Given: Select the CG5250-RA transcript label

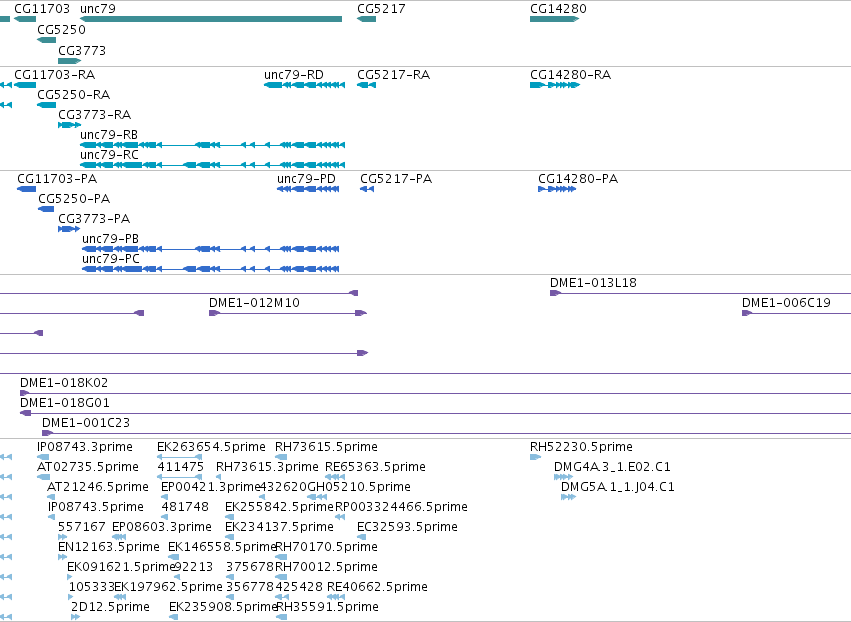Looking at the screenshot, I should (73, 94).
